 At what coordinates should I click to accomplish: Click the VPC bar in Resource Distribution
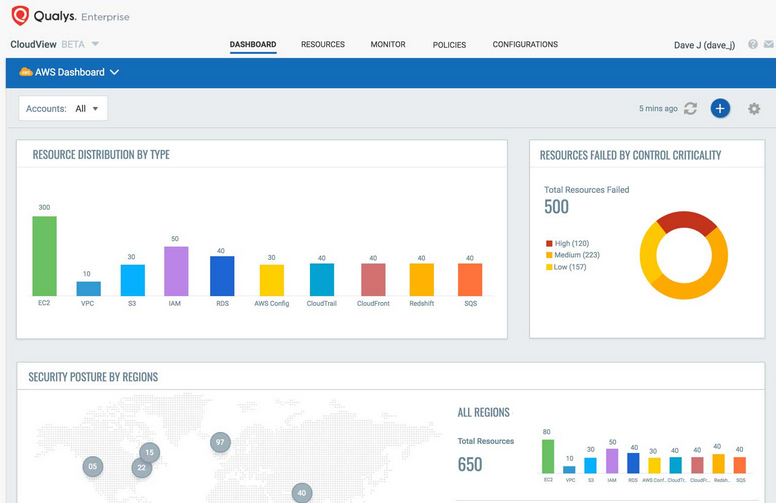click(89, 289)
